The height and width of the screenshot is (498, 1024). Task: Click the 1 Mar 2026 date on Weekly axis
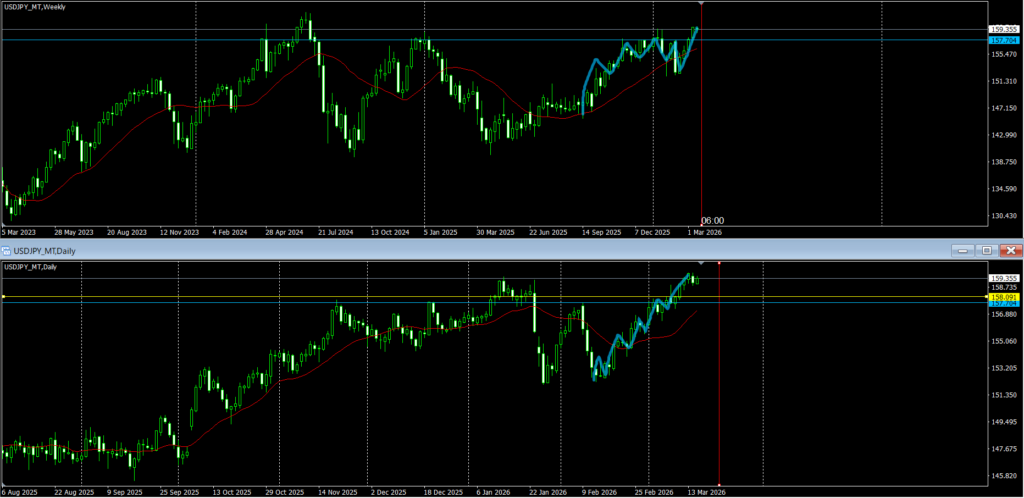[x=703, y=232]
